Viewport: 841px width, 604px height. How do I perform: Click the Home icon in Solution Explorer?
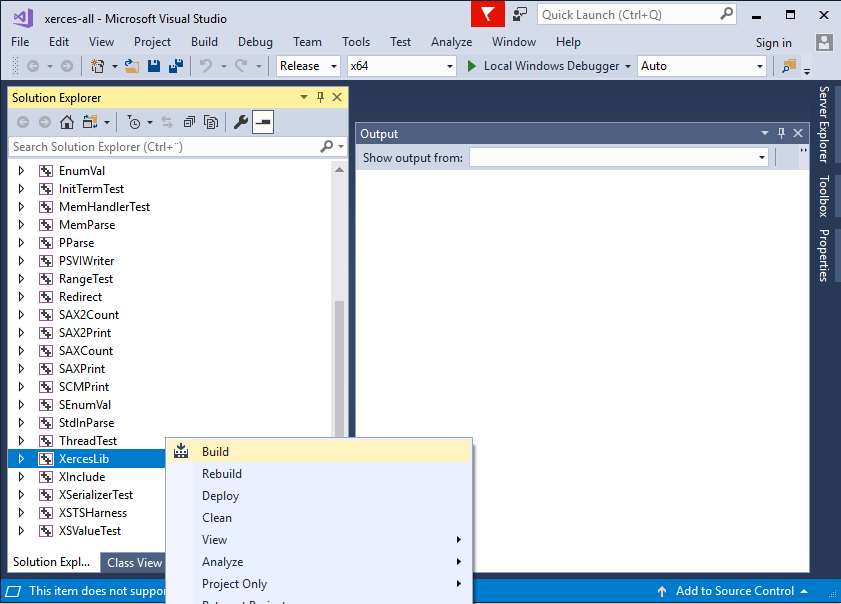click(x=66, y=122)
